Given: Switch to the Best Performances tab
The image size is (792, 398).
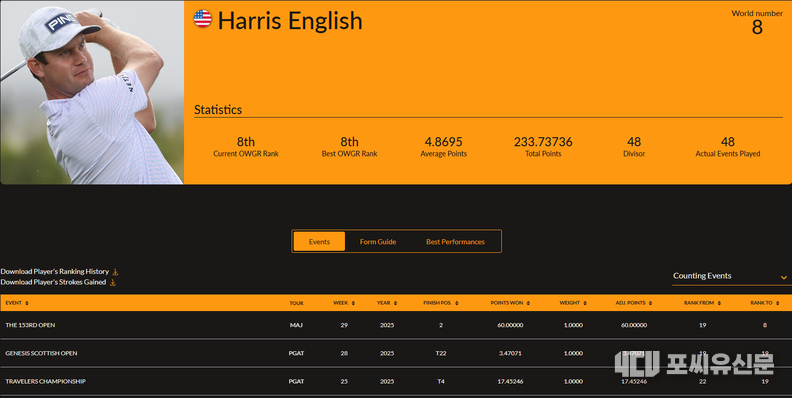Looking at the screenshot, I should [455, 241].
